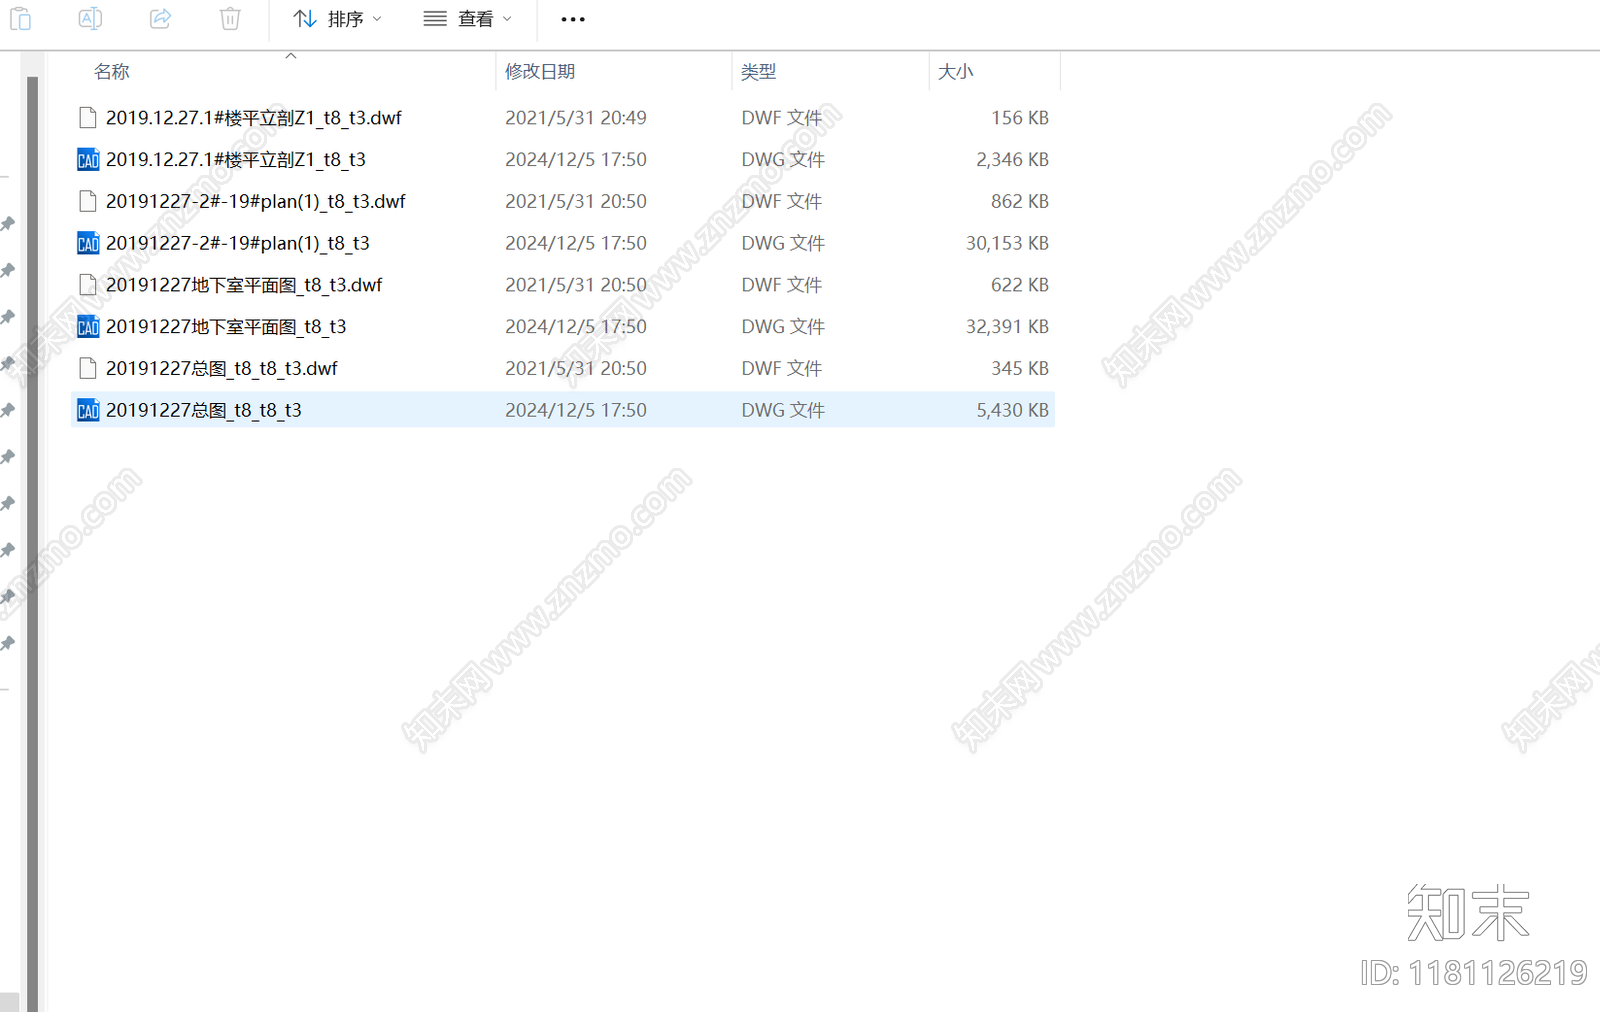Click size value 345 KB
This screenshot has width=1600, height=1012.
pos(1020,369)
